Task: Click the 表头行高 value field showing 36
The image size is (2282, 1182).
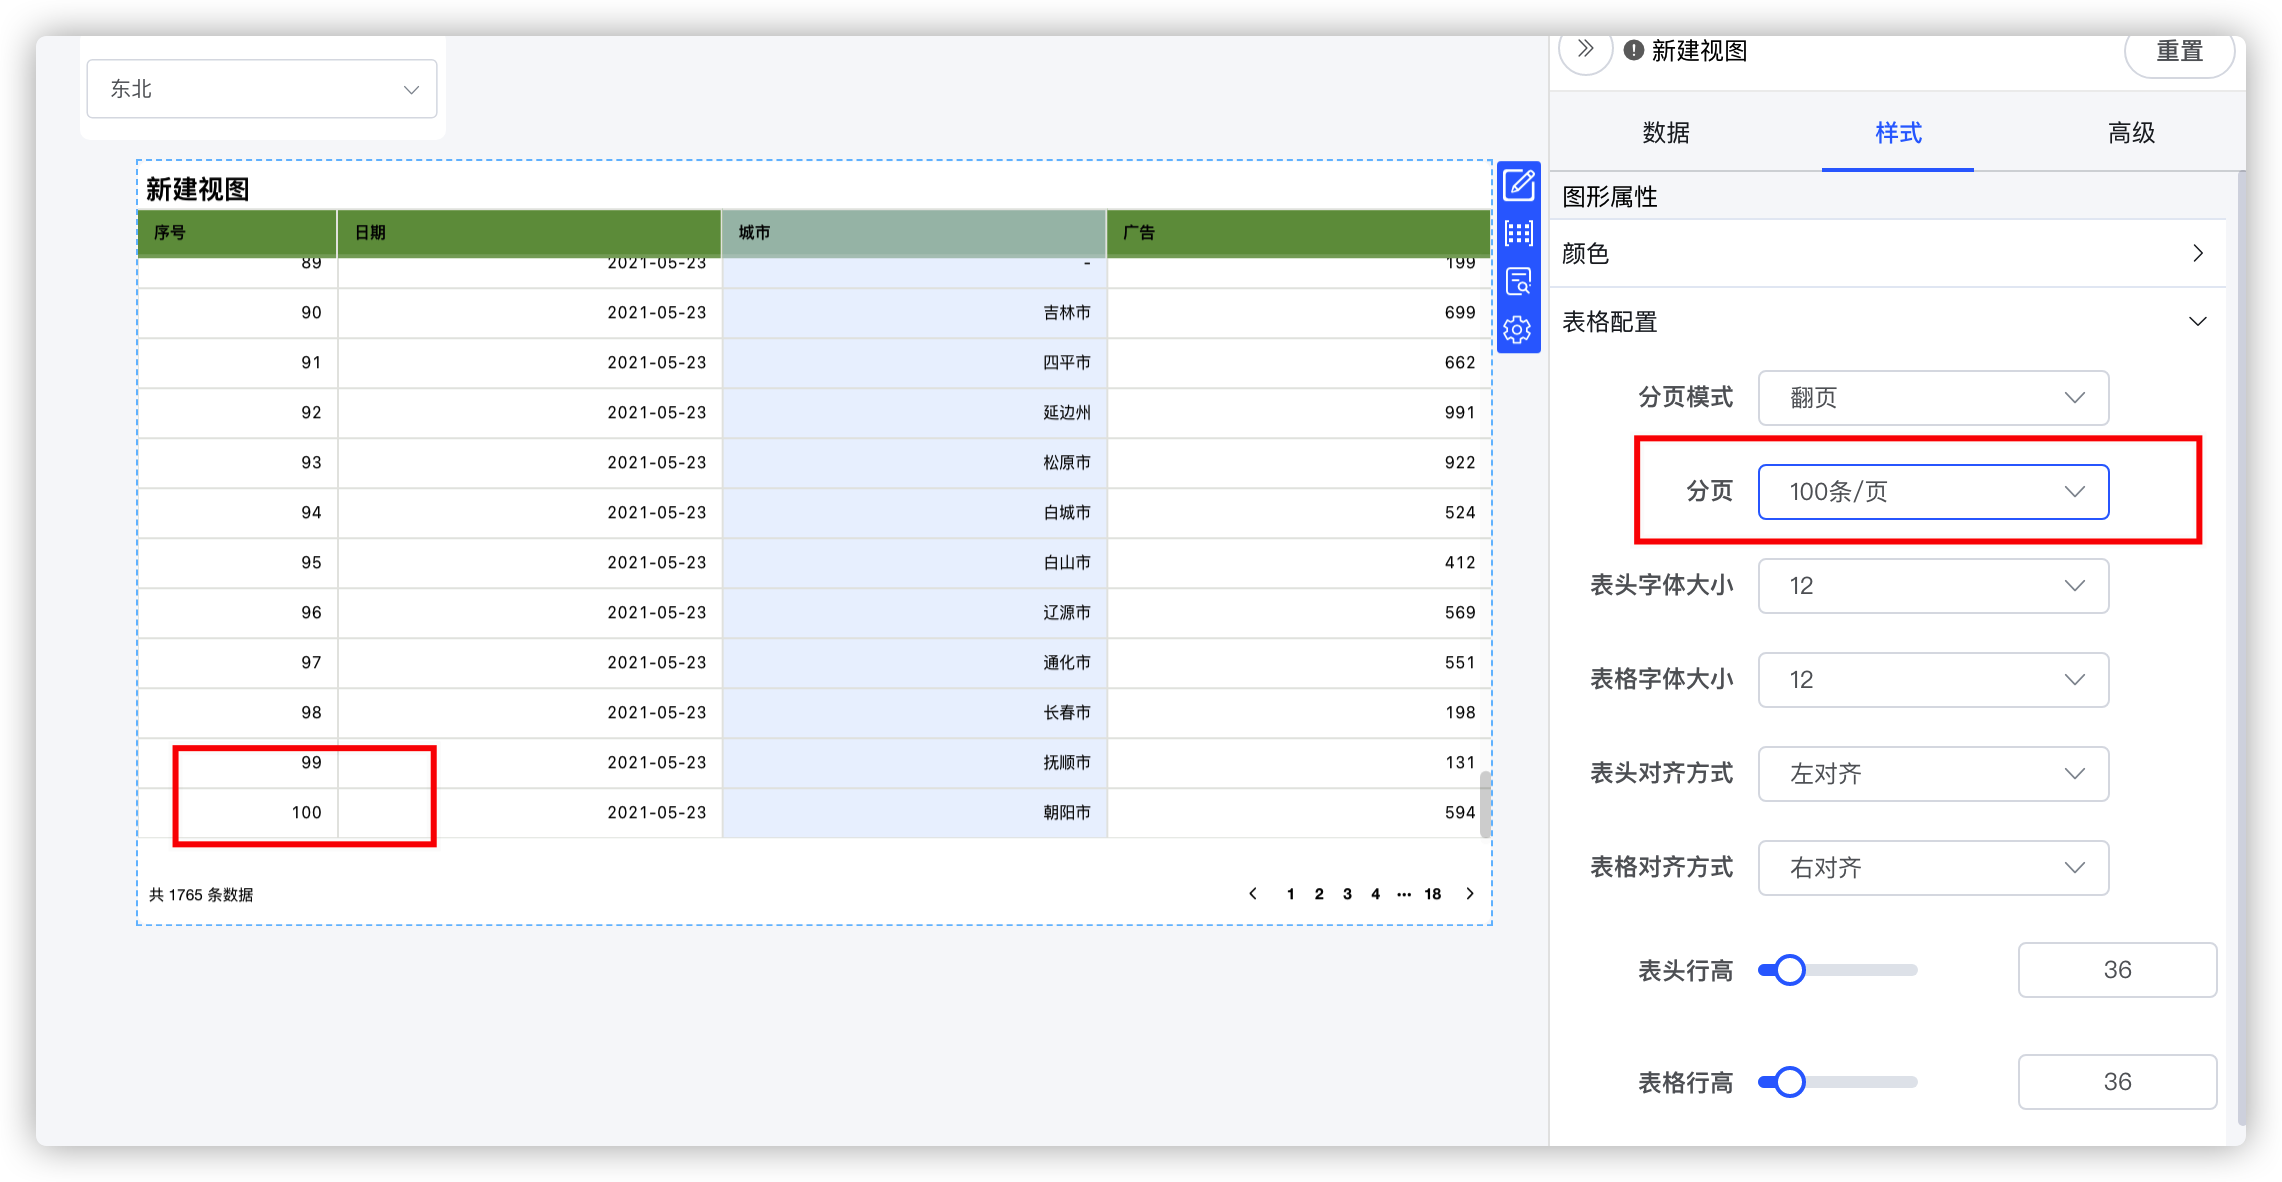Action: point(2117,970)
